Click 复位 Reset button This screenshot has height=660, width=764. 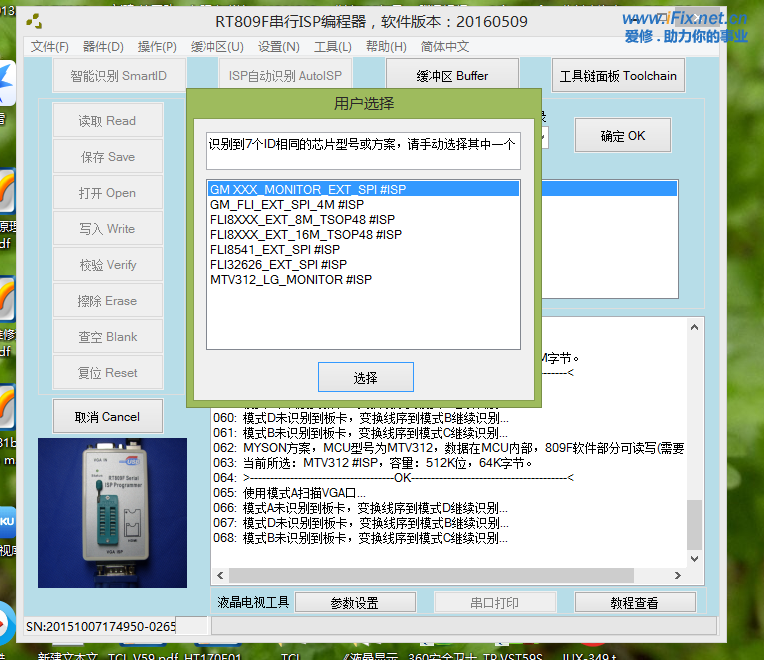tap(108, 373)
